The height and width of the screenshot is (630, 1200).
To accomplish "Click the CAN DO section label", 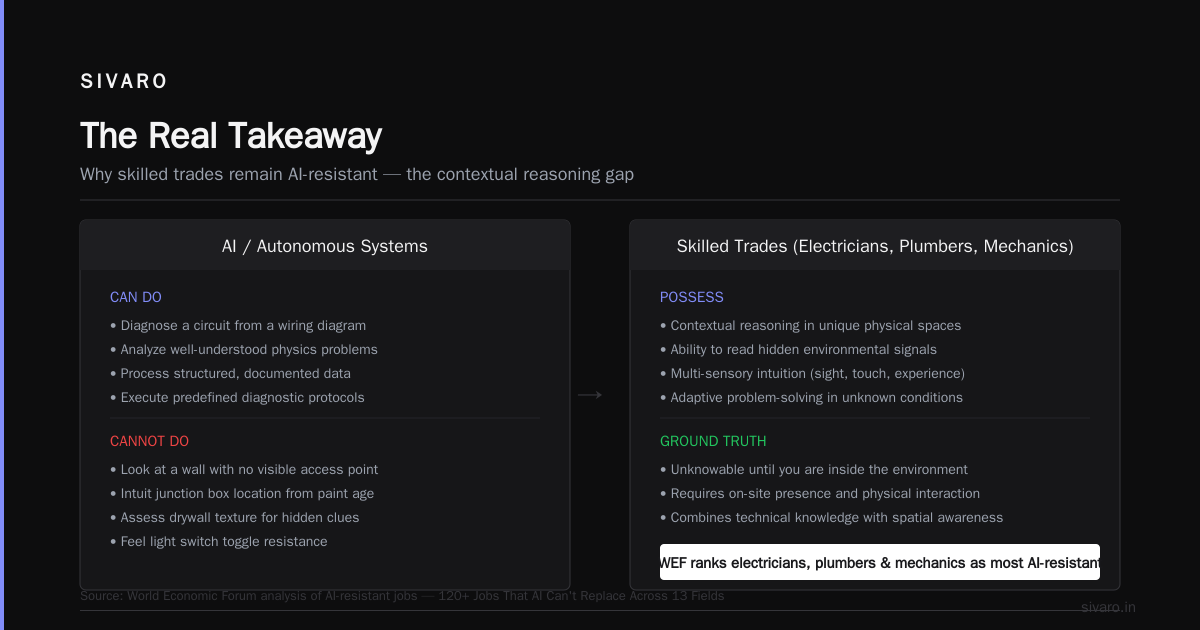I will (x=136, y=297).
